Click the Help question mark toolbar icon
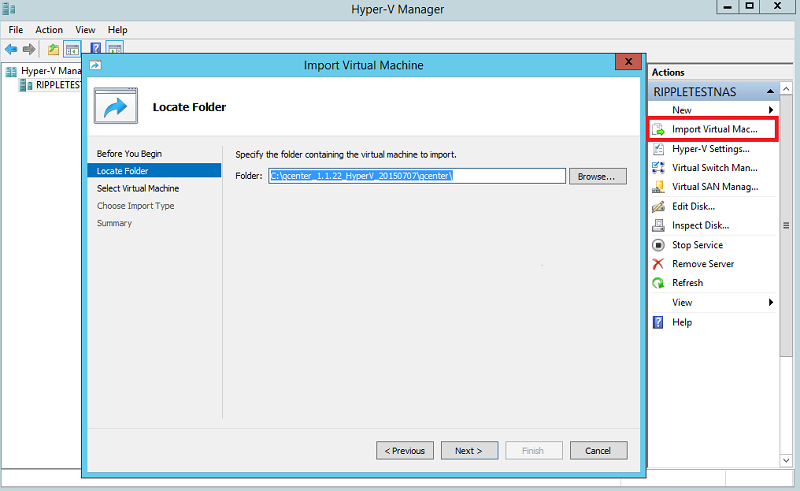800x491 pixels. click(95, 48)
